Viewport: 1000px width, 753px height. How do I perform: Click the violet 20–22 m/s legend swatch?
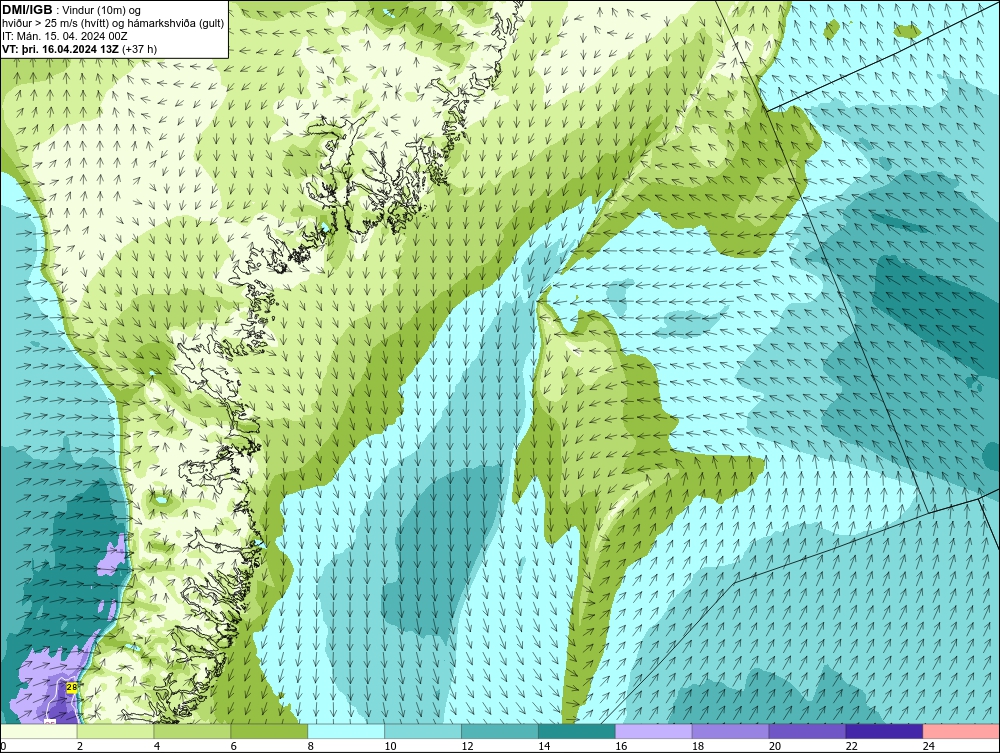(x=807, y=731)
